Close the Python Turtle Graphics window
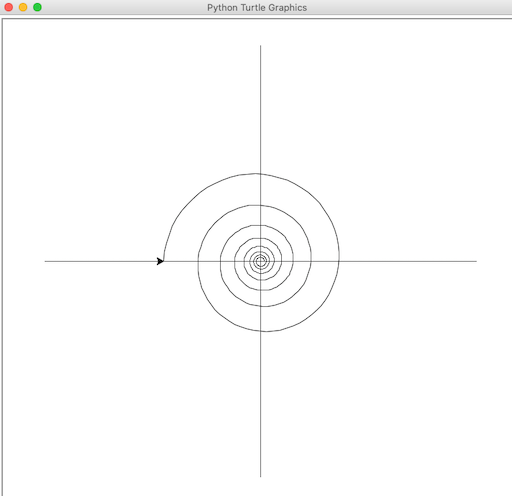Screen dimensions: 512x496 tap(9, 7)
